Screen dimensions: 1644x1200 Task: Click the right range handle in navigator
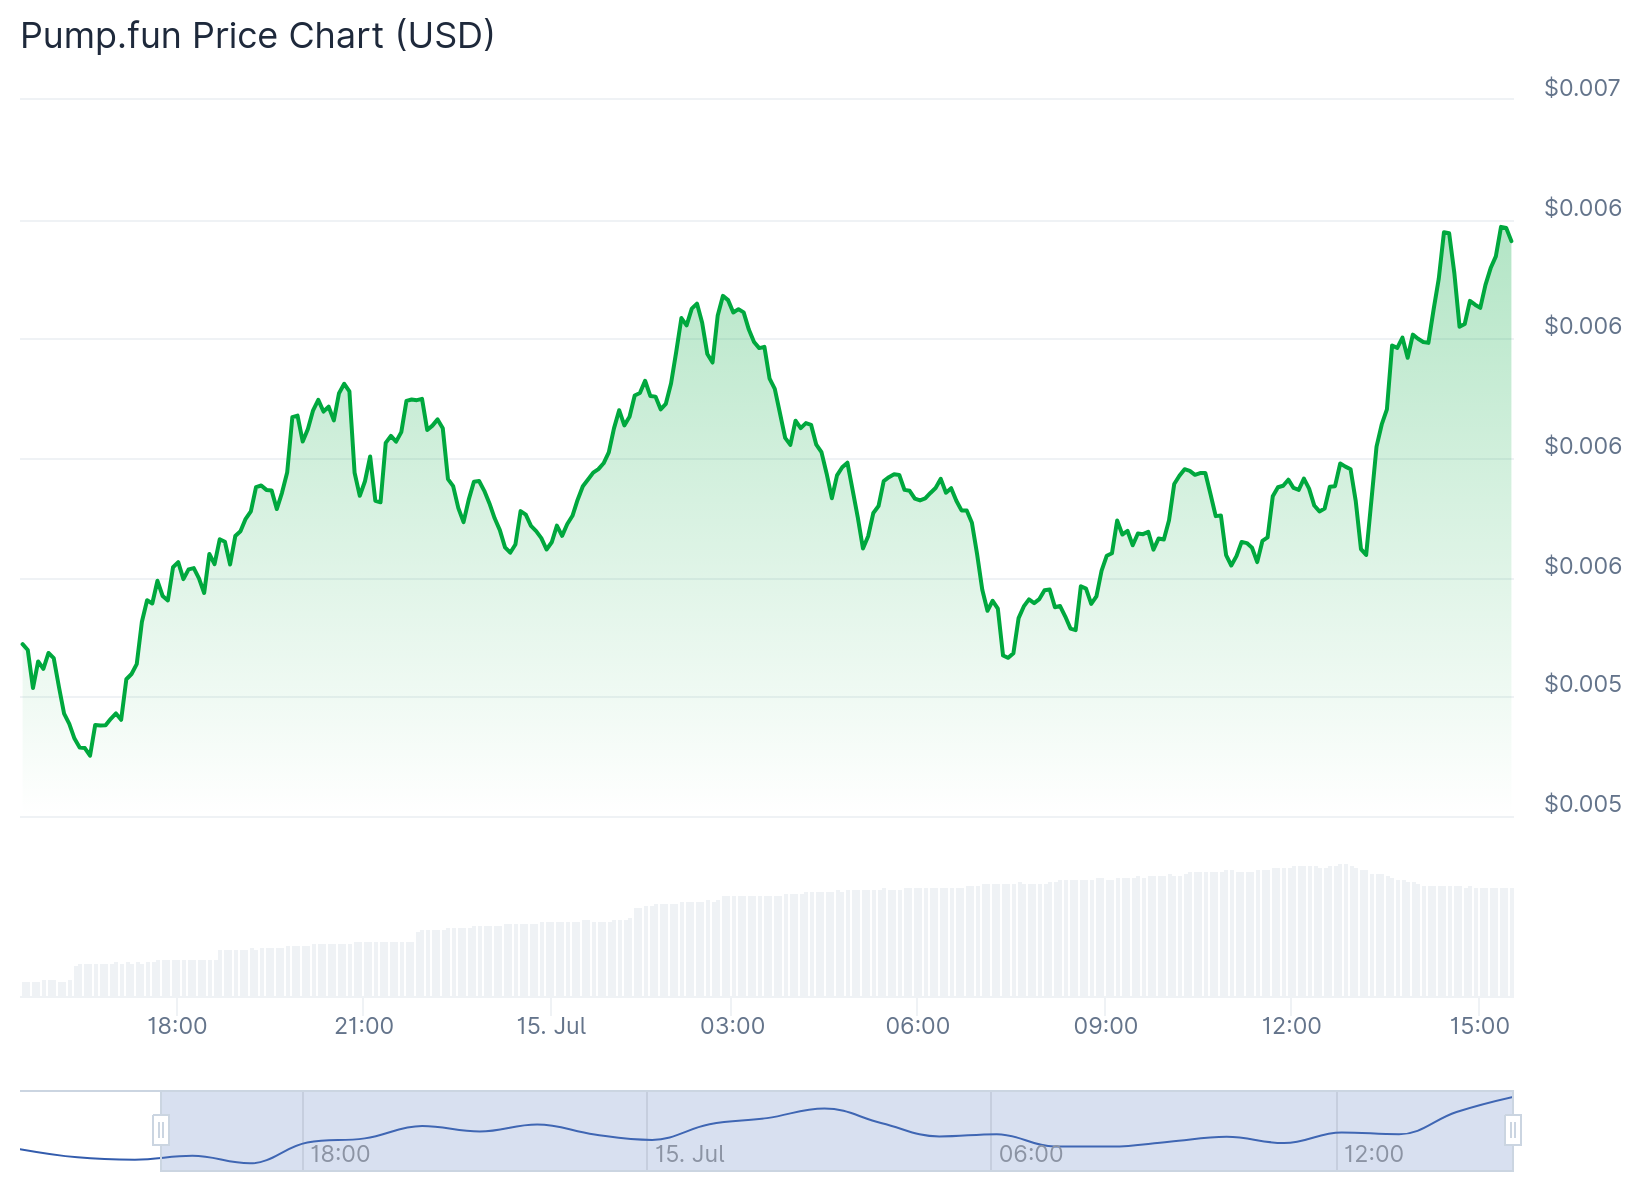tap(1513, 1130)
